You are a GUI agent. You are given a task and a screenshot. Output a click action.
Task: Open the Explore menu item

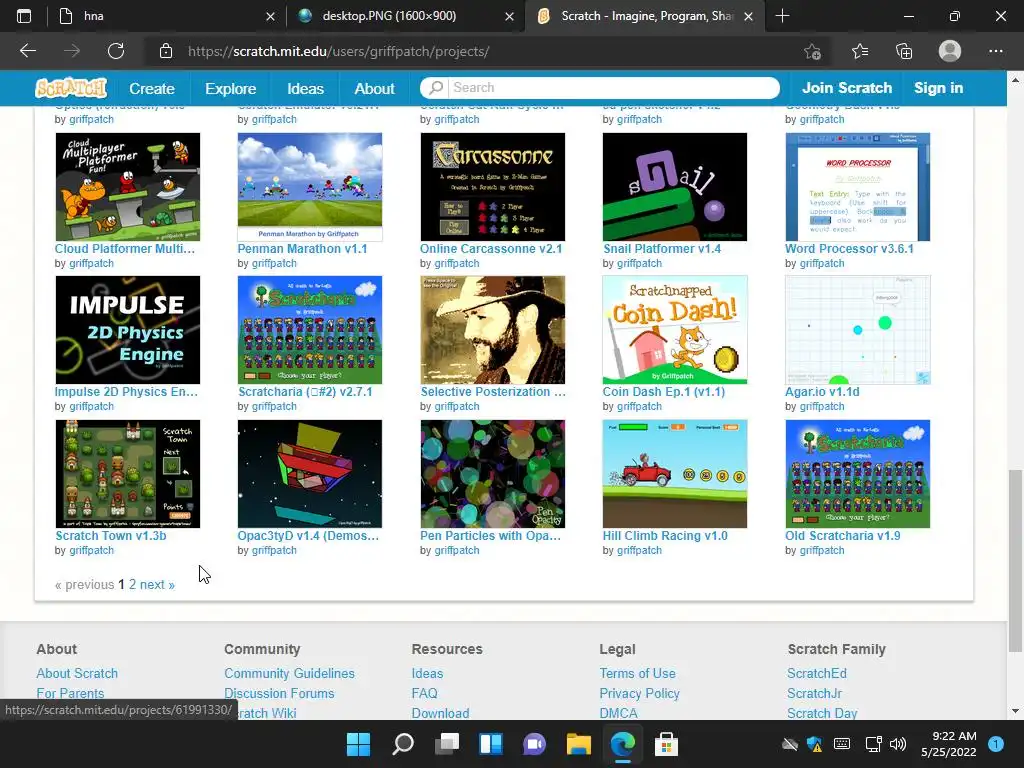230,88
